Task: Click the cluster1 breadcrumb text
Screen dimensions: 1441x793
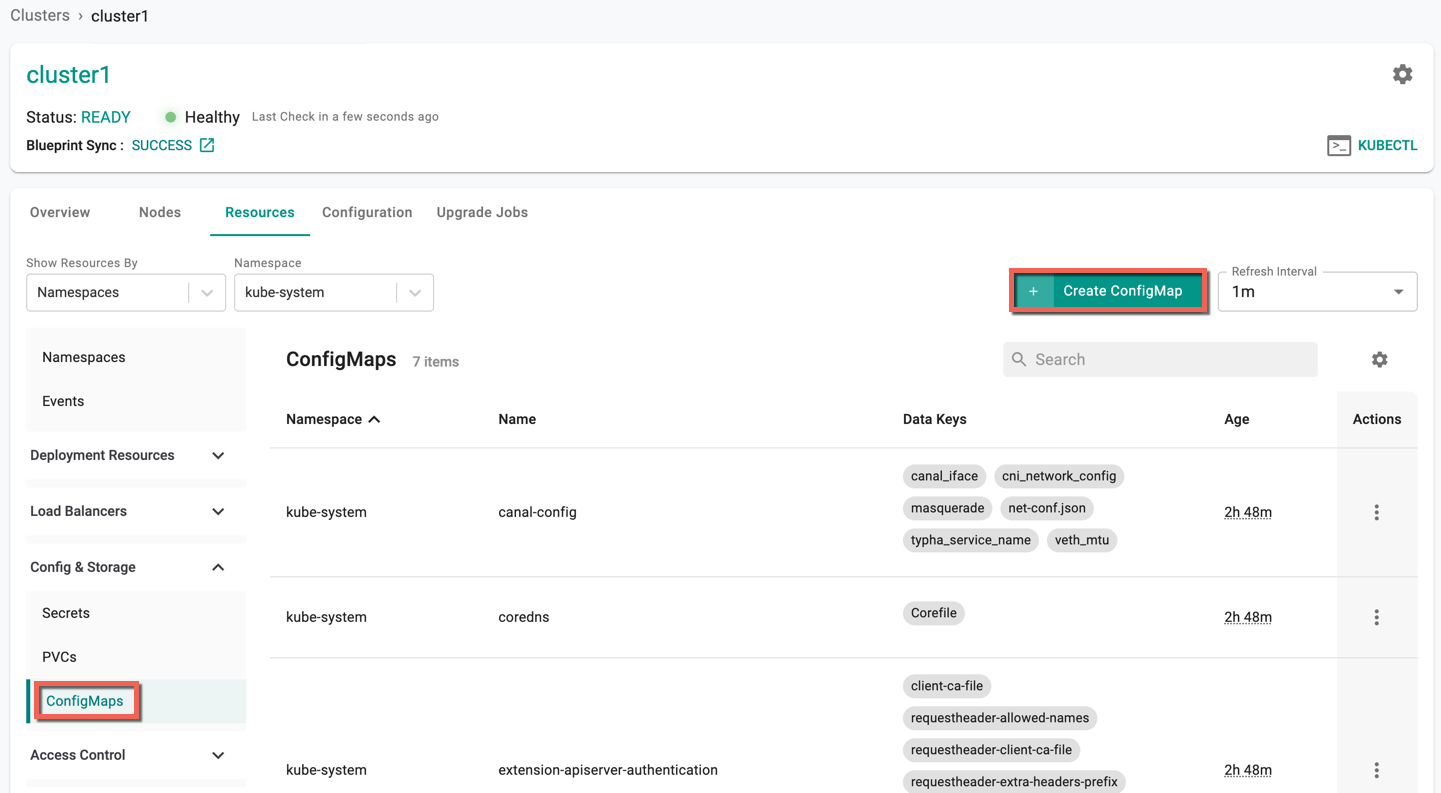Action: point(120,16)
